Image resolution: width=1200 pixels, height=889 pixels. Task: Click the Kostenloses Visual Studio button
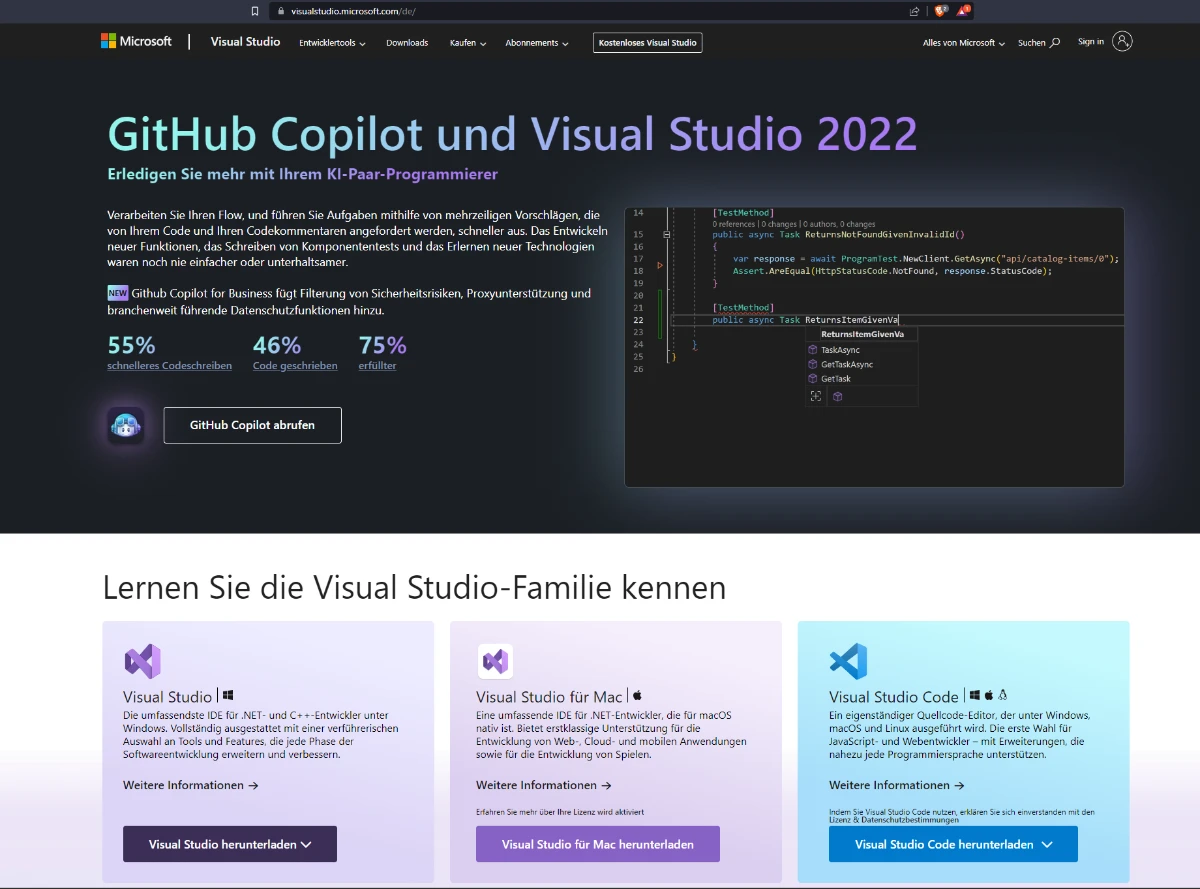(648, 43)
